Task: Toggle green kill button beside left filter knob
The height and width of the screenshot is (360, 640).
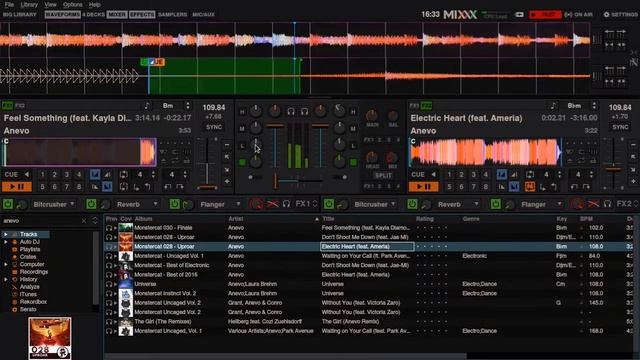Action: pyautogui.click(x=242, y=162)
